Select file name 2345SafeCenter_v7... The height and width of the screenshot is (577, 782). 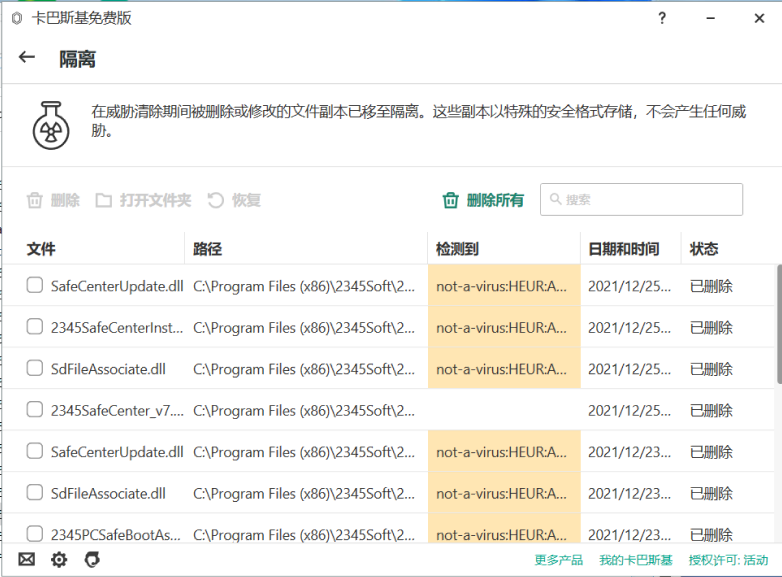click(x=117, y=410)
